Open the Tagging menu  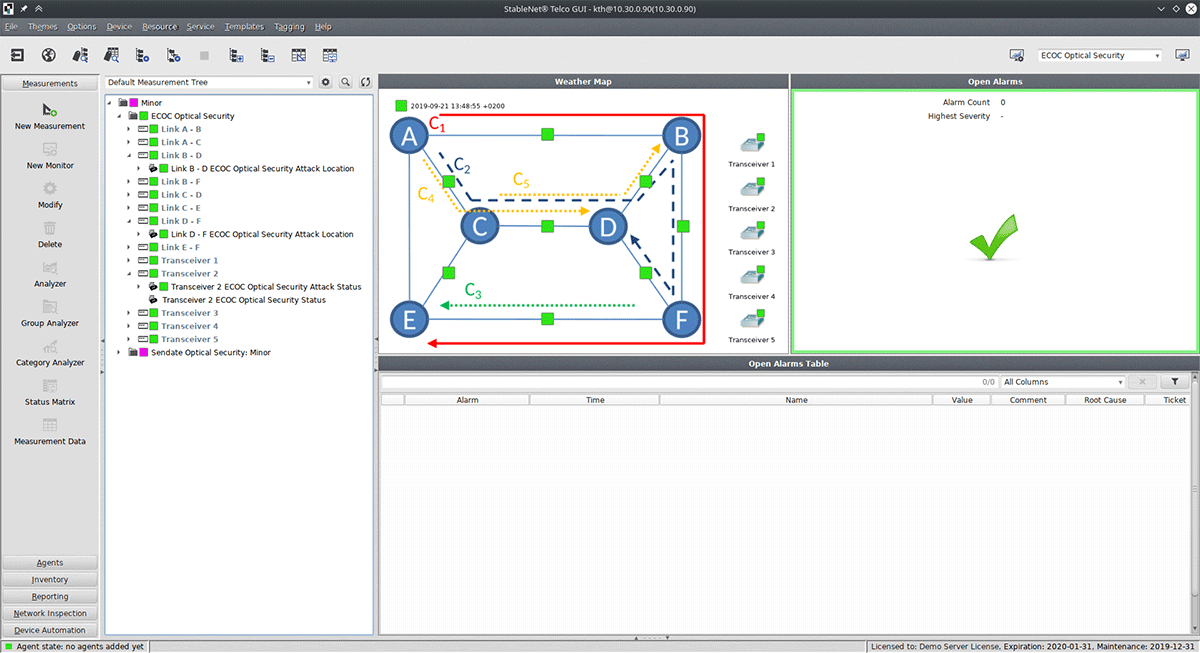(289, 26)
